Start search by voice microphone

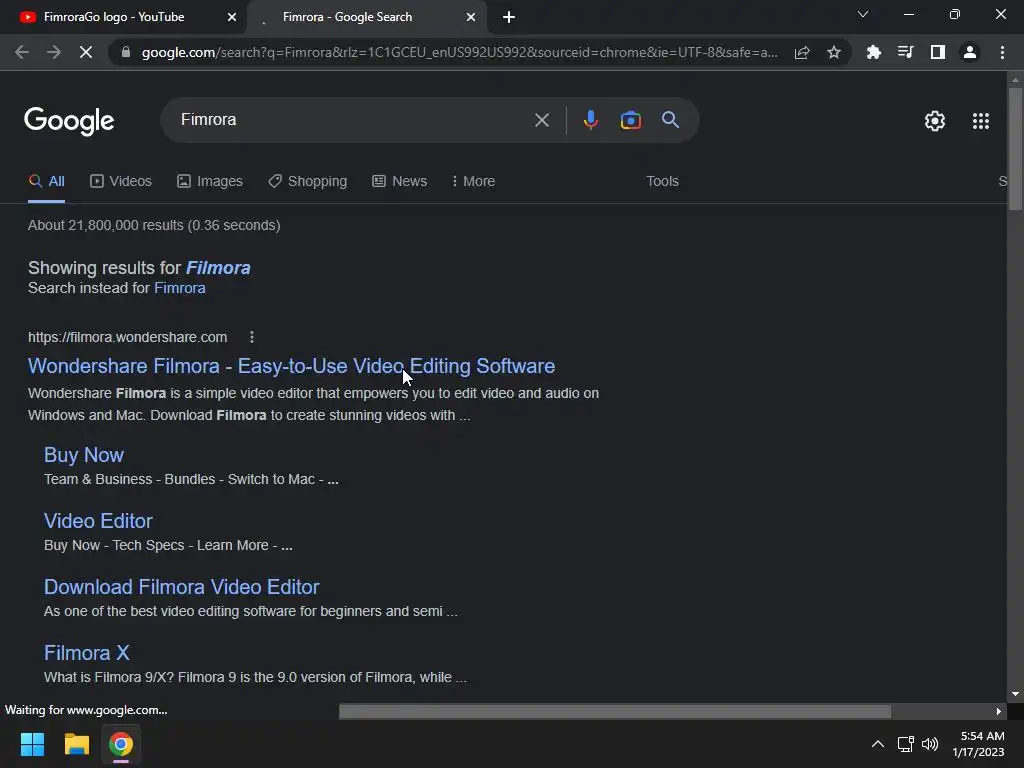point(590,120)
